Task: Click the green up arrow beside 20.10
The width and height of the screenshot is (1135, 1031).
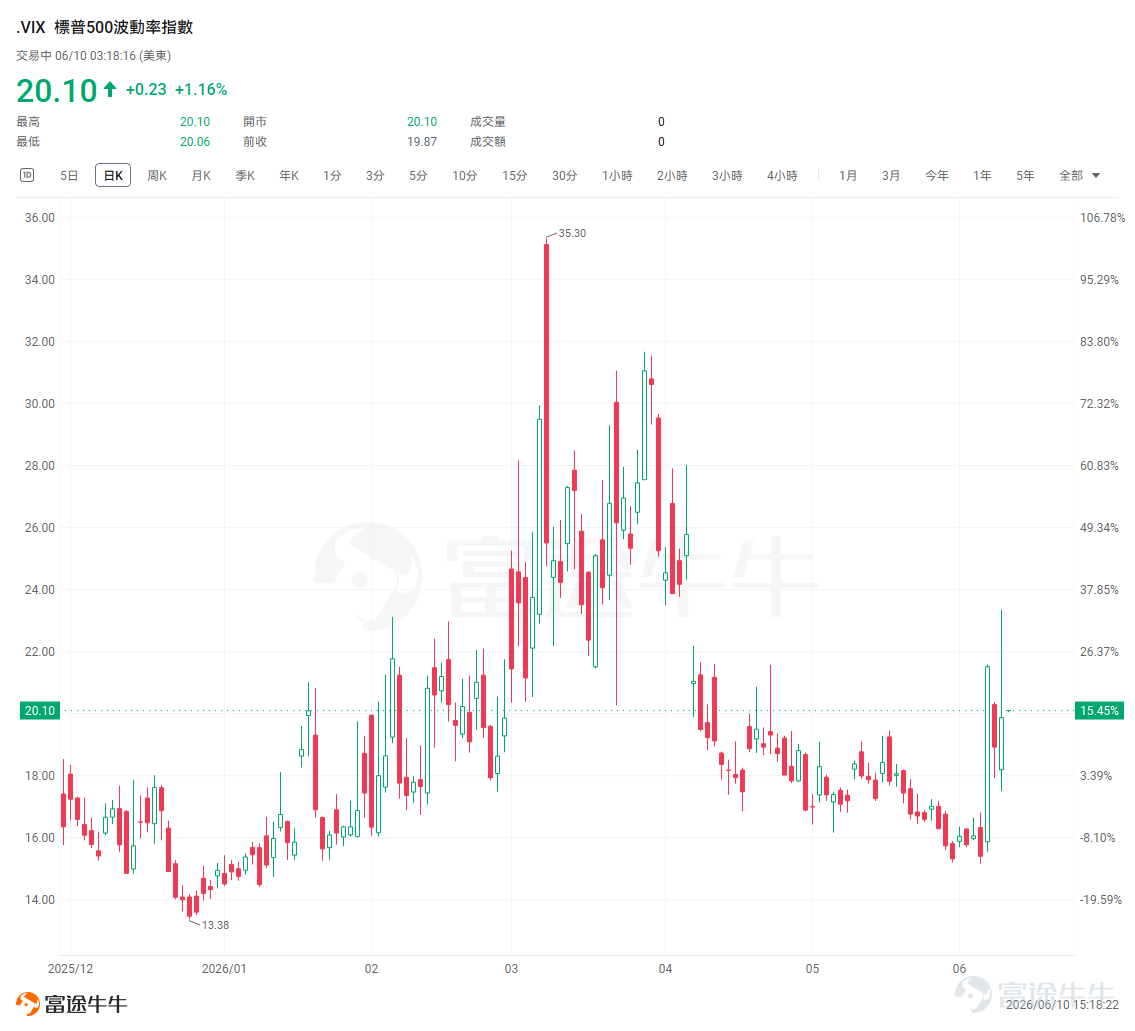Action: pyautogui.click(x=110, y=89)
